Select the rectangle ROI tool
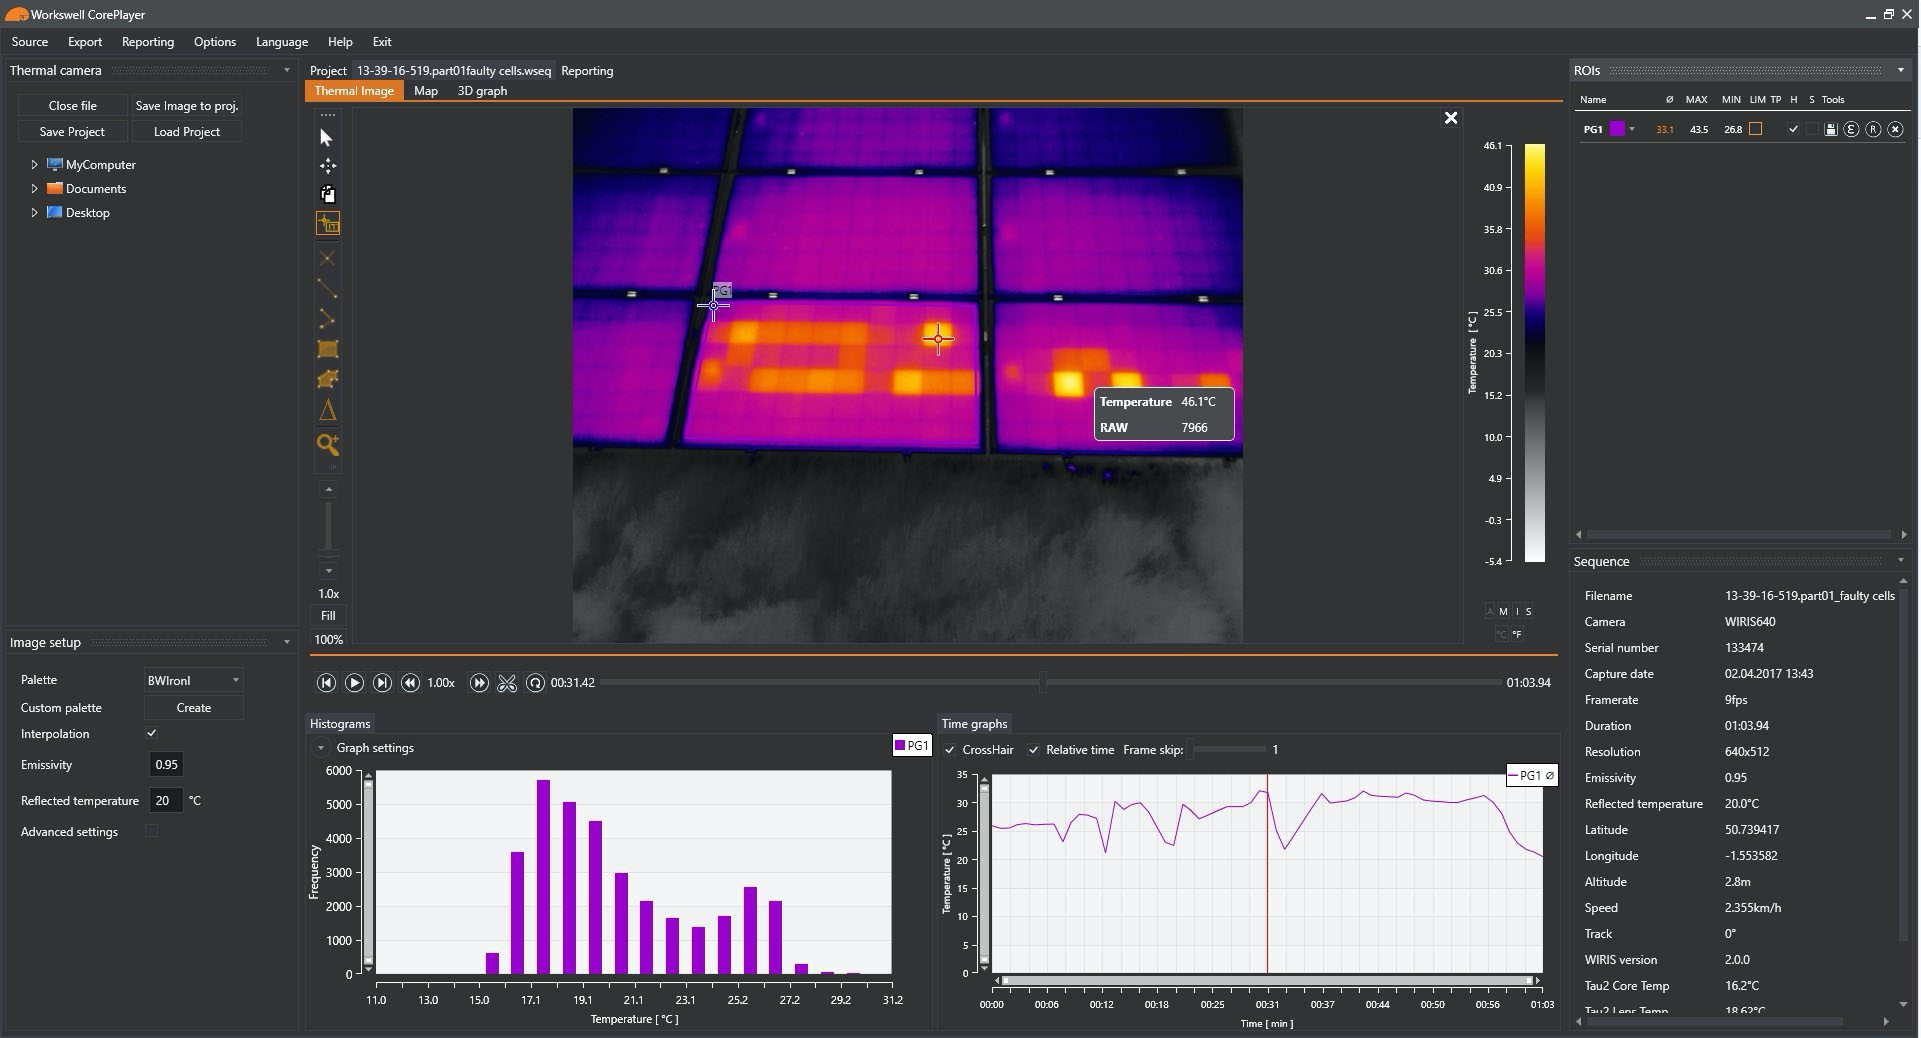The height and width of the screenshot is (1038, 1921). pos(327,349)
